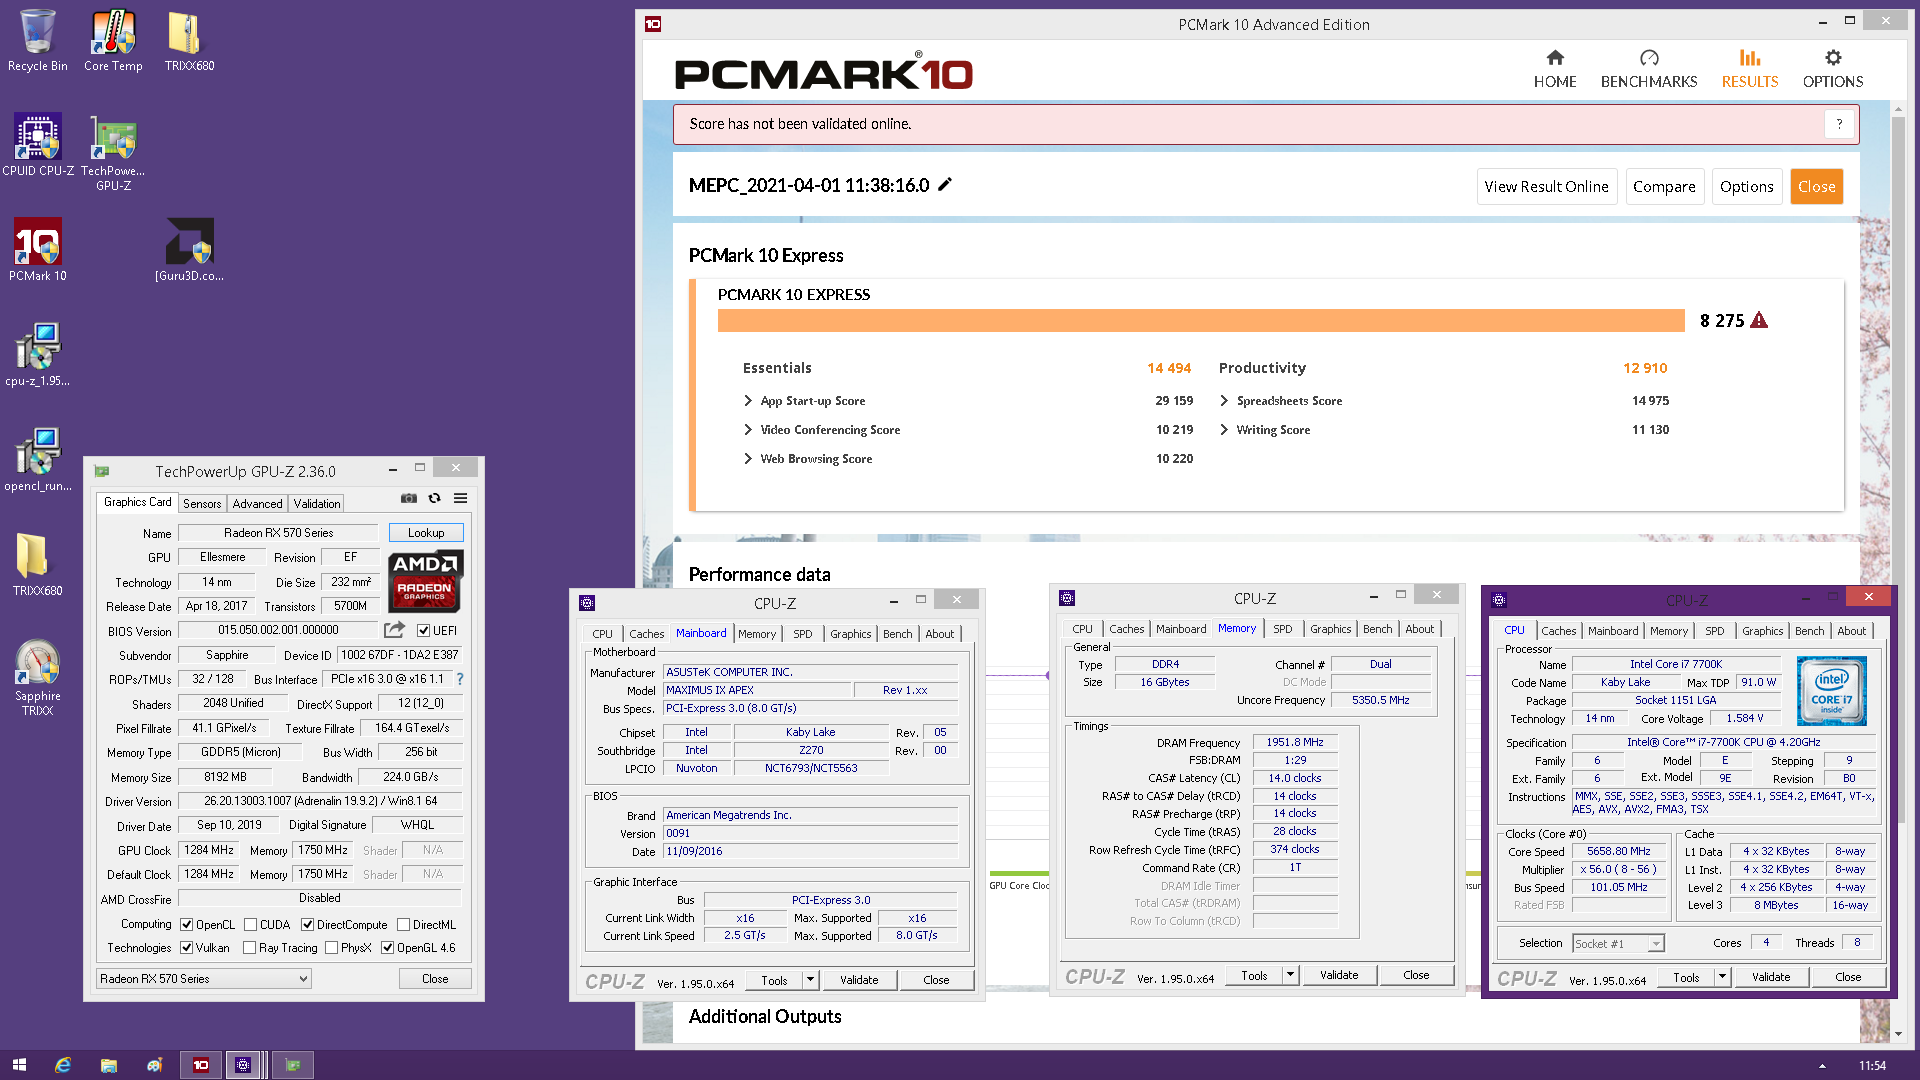Click the Compare button in PCMark
The height and width of the screenshot is (1080, 1920).
coord(1664,186)
